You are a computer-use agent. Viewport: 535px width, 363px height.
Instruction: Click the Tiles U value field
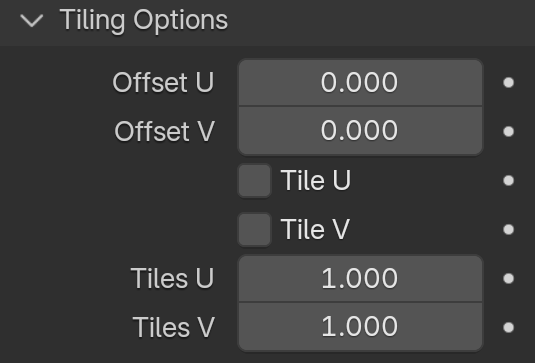(x=360, y=279)
